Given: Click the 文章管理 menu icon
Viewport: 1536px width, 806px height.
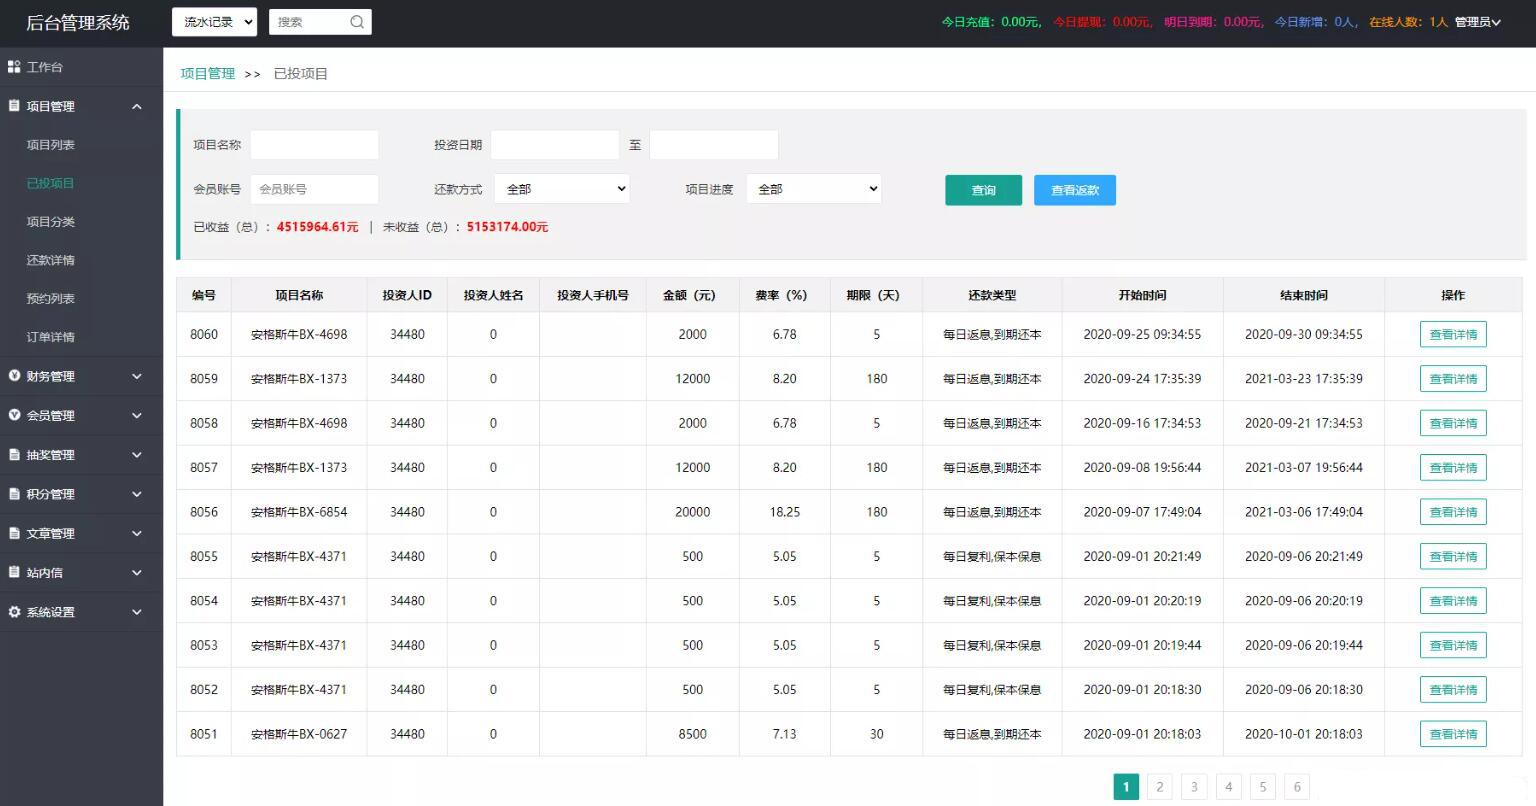Looking at the screenshot, I should pyautogui.click(x=14, y=533).
